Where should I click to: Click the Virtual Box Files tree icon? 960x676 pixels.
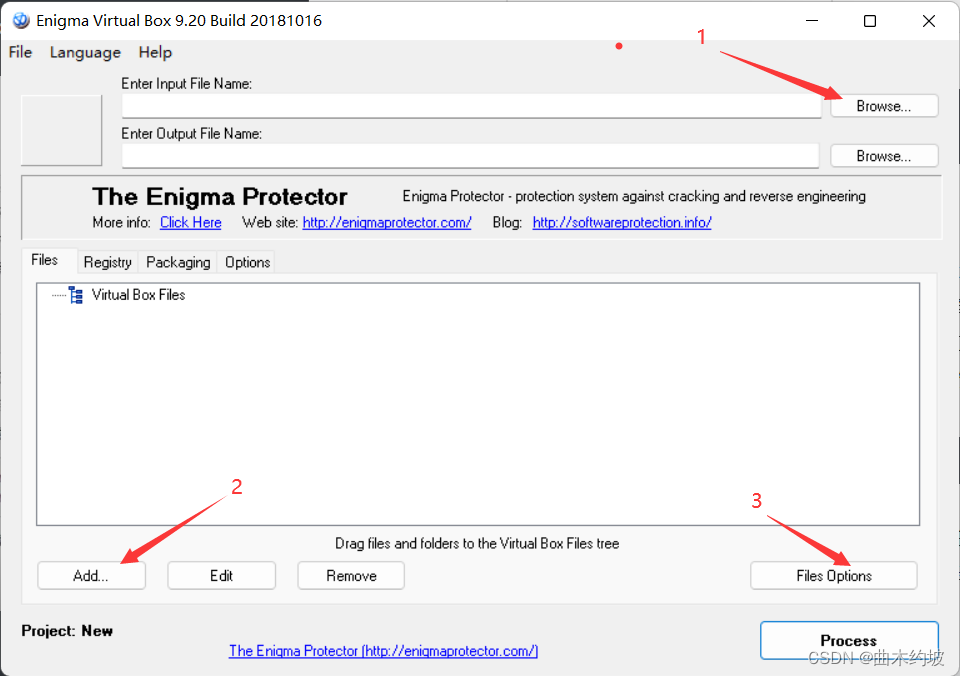(76, 295)
